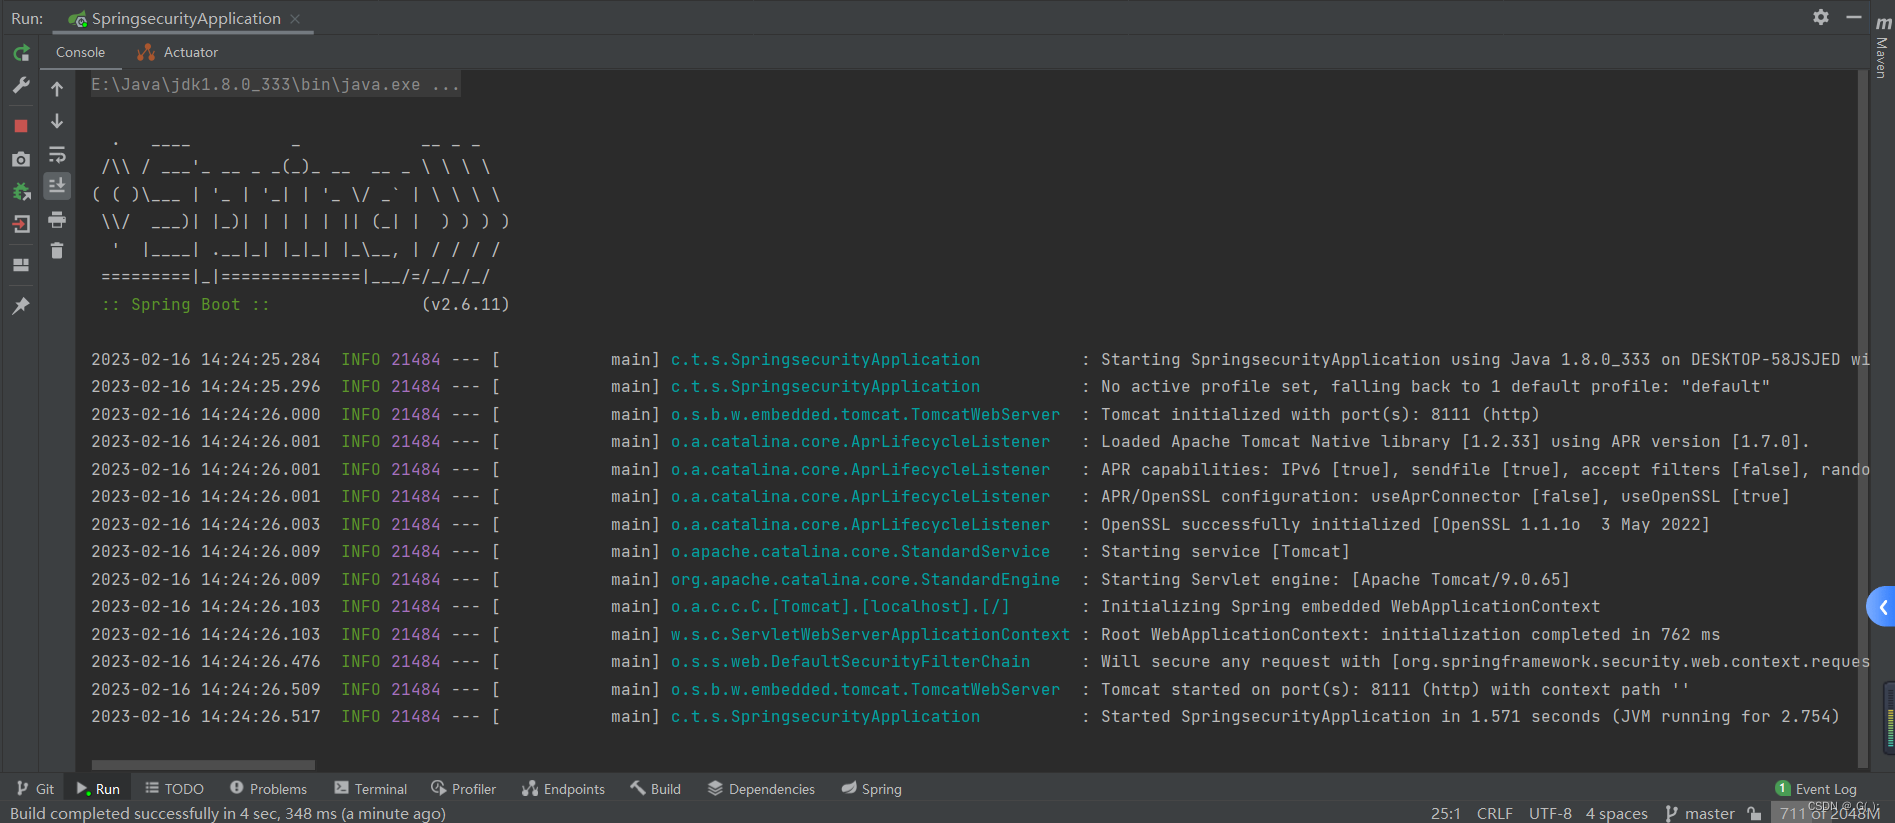1895x823 pixels.
Task: Hide the Run tool window
Action: coord(1853,17)
